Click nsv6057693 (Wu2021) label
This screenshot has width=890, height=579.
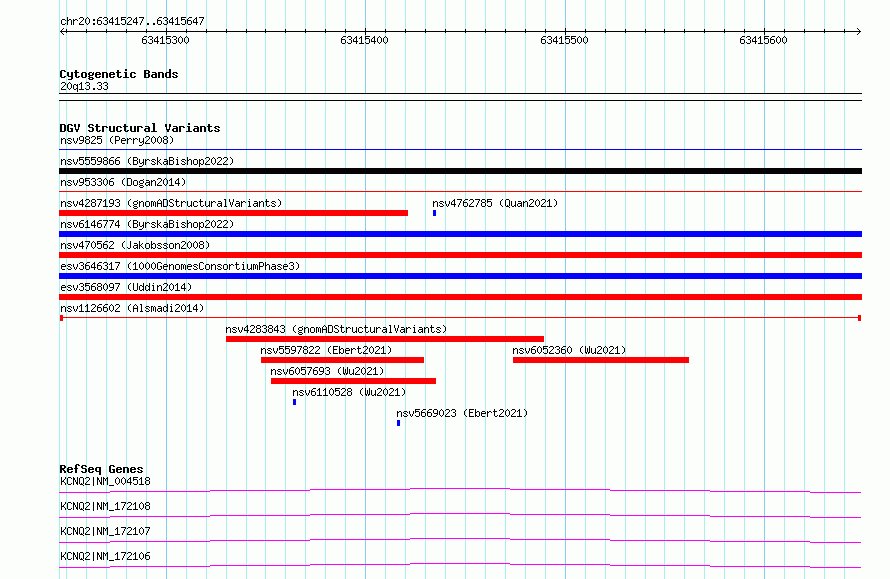327,371
